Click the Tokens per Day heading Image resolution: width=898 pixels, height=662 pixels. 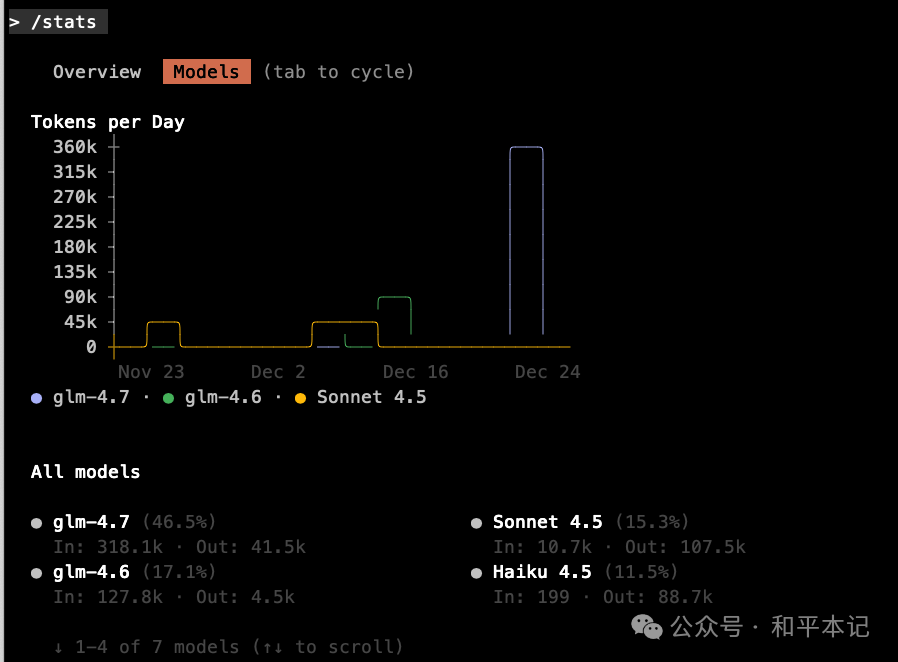[108, 122]
